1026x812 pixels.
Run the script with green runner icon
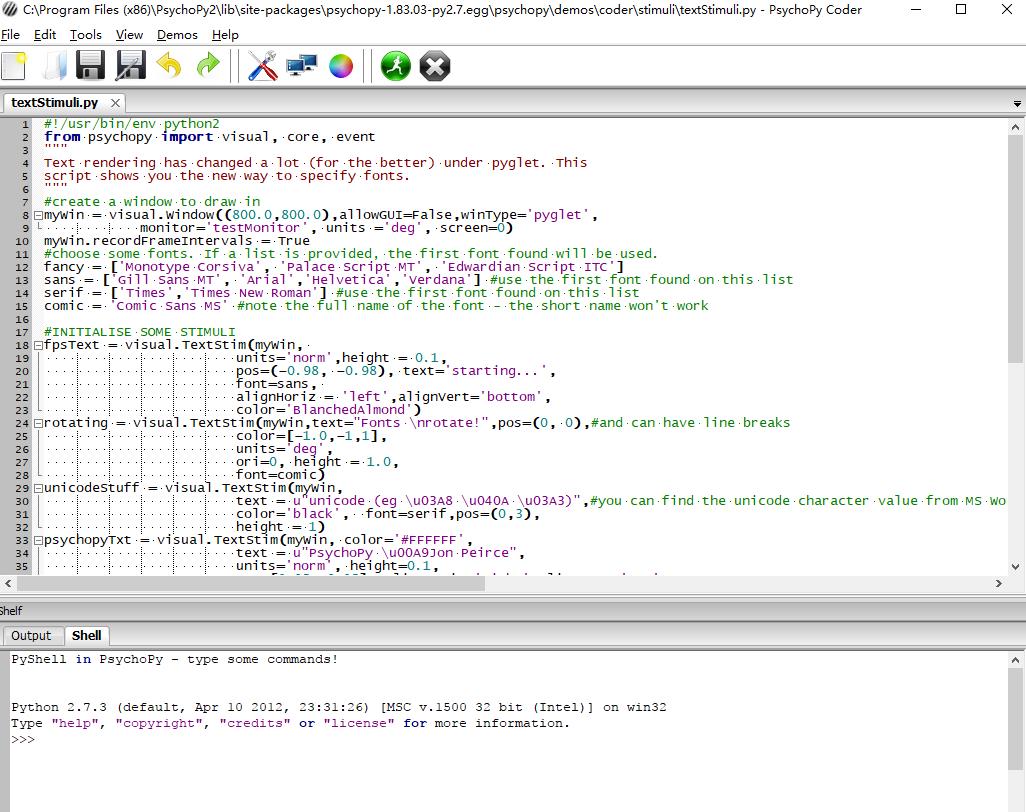click(x=396, y=66)
